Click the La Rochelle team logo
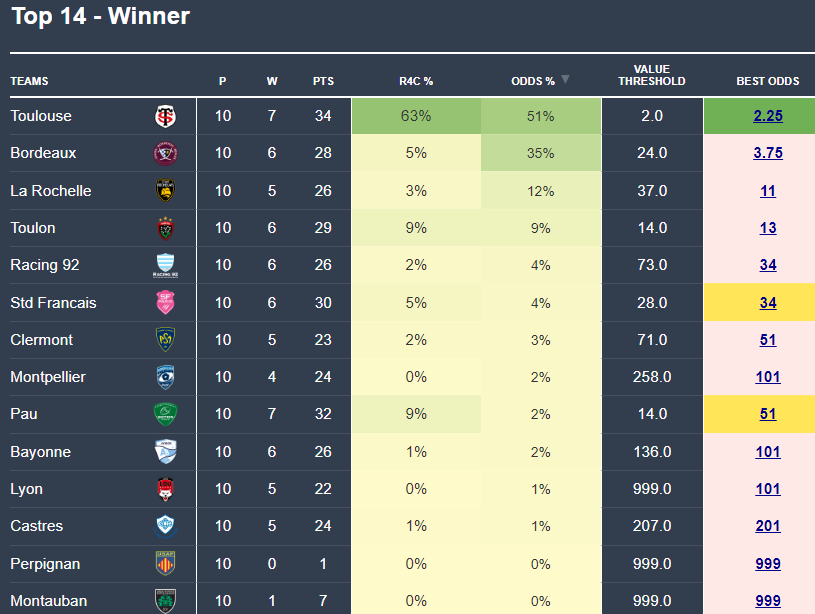 tap(165, 191)
